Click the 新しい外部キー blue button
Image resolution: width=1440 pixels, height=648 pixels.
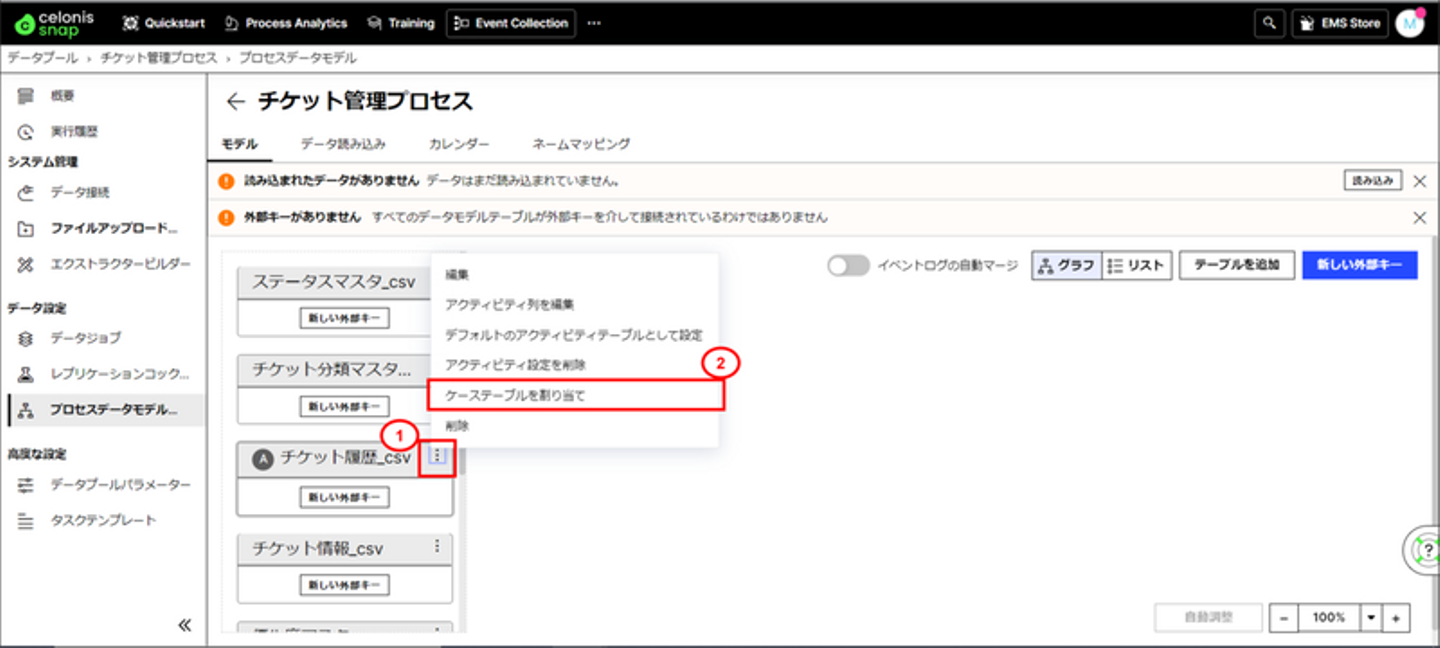[x=1359, y=265]
